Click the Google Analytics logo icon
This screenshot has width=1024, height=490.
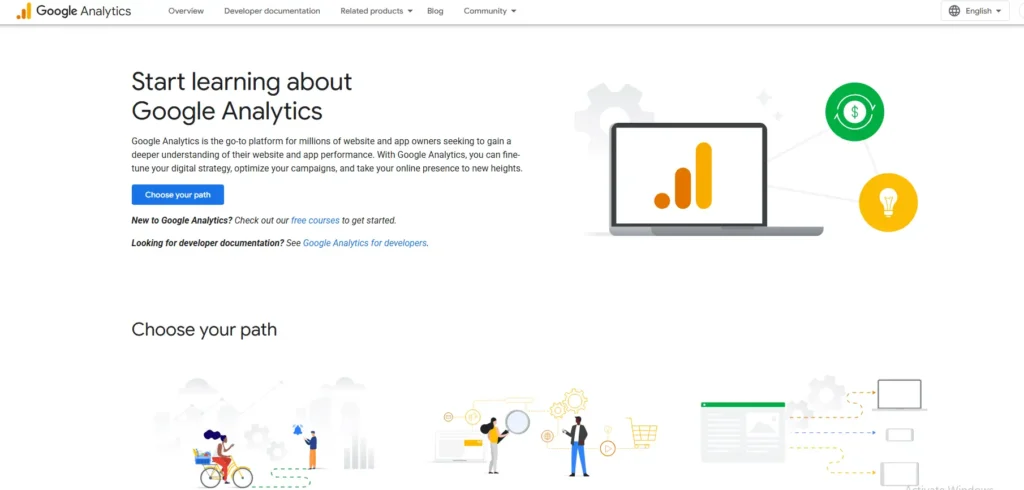pyautogui.click(x=24, y=11)
